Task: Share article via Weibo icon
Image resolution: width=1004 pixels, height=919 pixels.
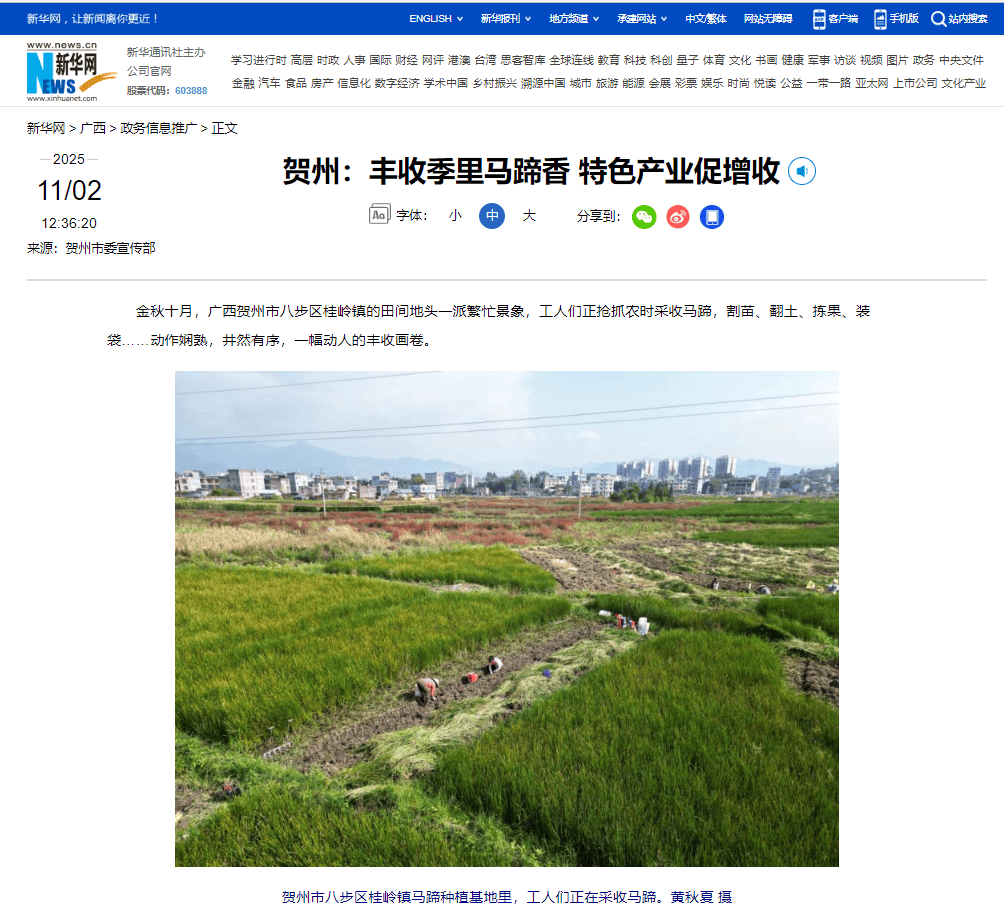Action: pos(678,216)
